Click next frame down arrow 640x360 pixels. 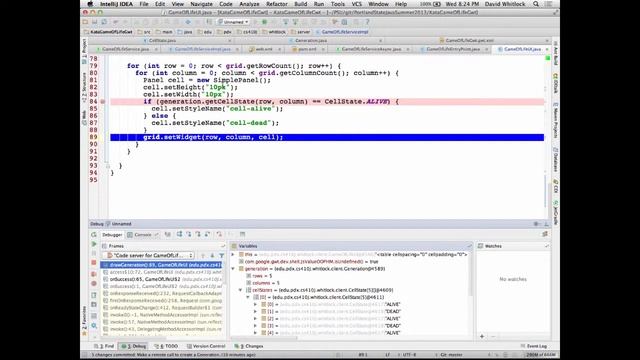(x=212, y=256)
